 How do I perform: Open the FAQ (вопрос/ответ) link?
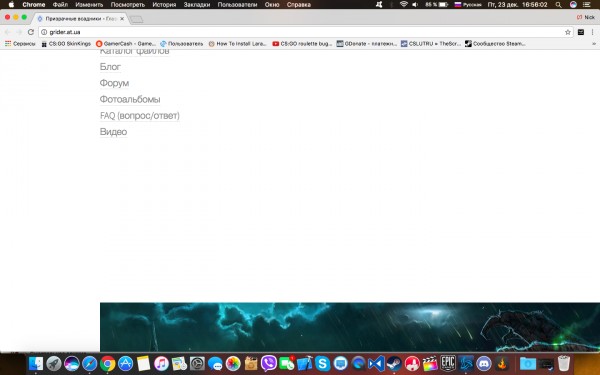[140, 116]
